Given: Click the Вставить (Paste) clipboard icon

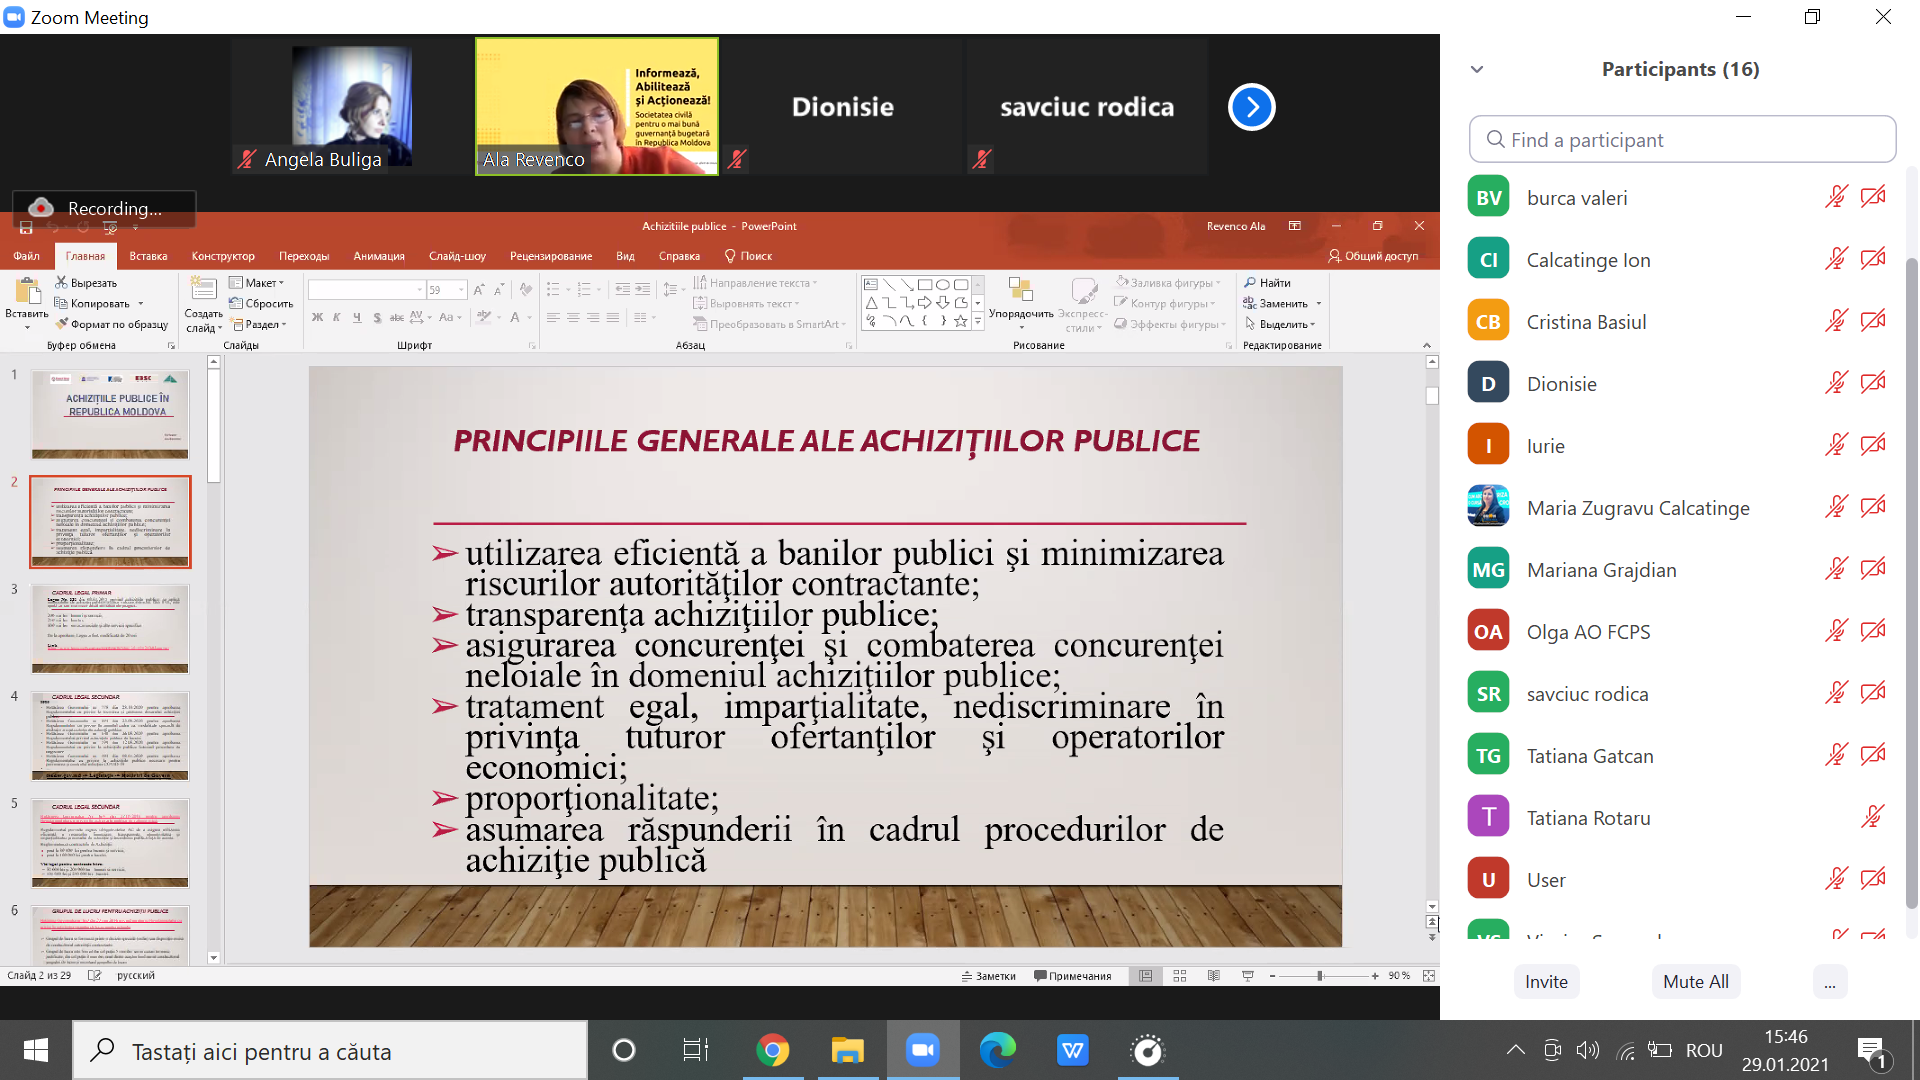Looking at the screenshot, I should pyautogui.click(x=27, y=292).
